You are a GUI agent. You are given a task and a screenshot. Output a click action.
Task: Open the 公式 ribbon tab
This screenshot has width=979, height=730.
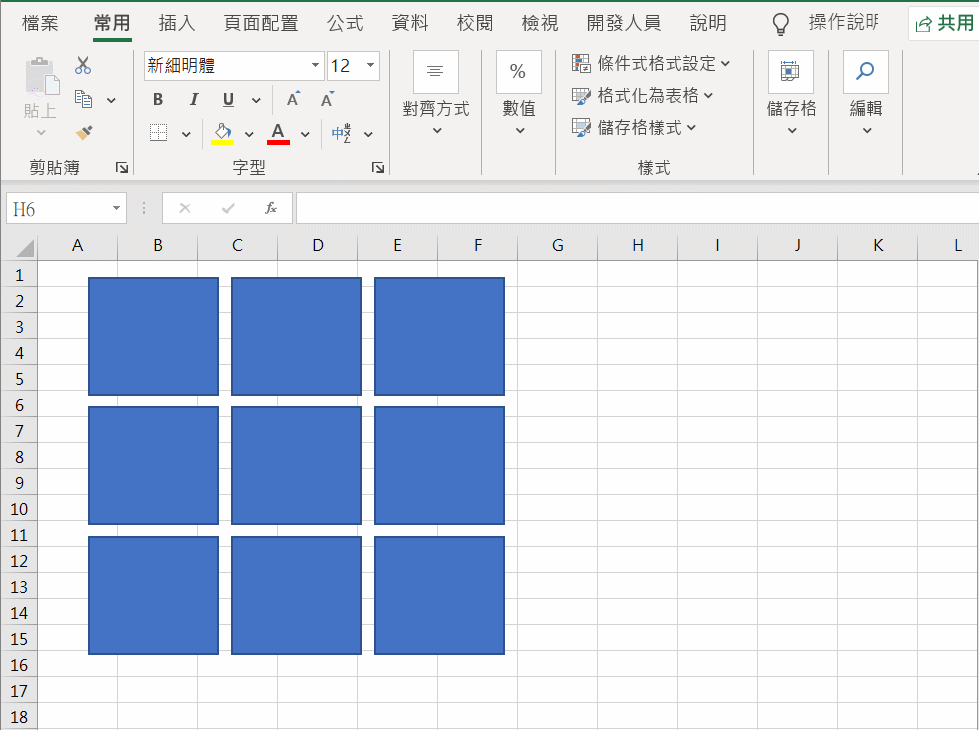click(345, 23)
